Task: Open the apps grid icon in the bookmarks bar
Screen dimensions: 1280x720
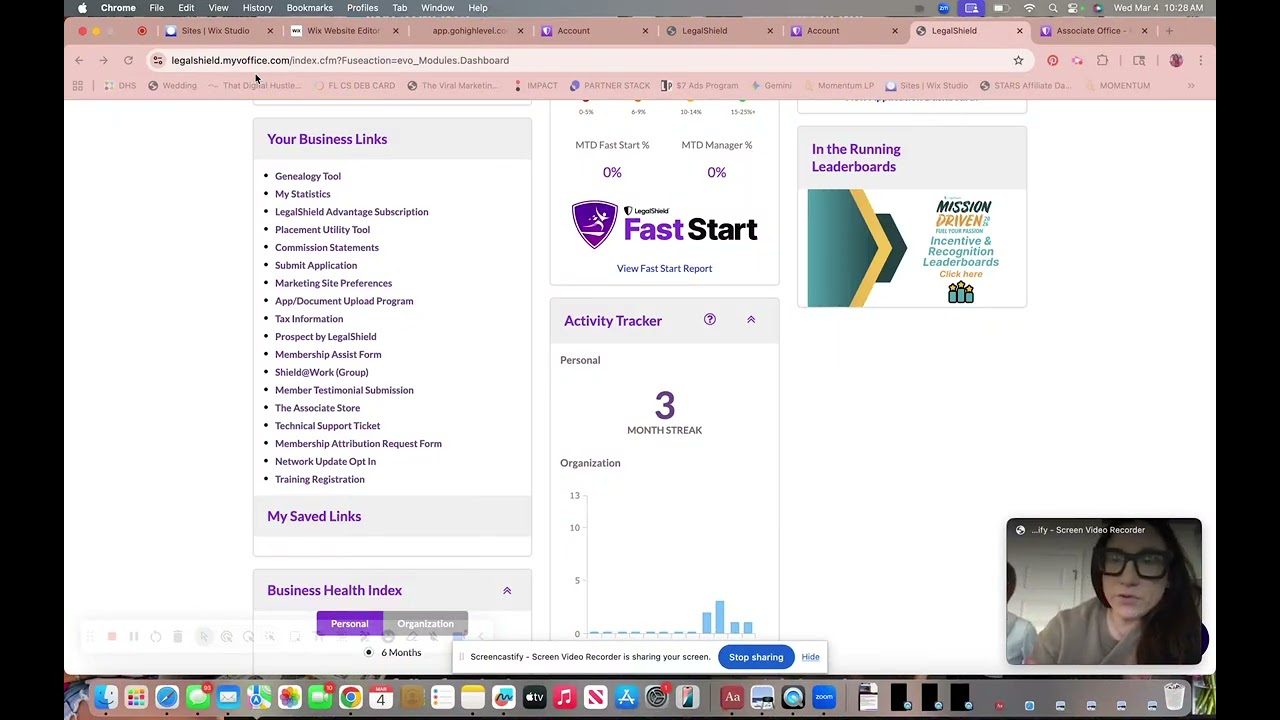Action: 77,85
